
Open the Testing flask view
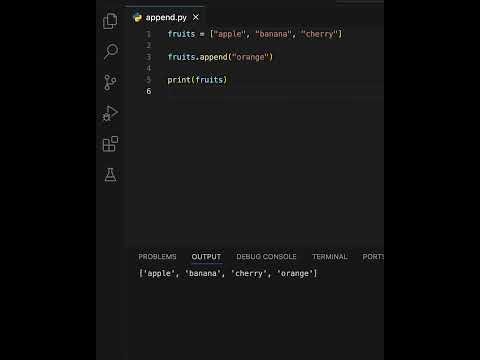click(x=110, y=175)
